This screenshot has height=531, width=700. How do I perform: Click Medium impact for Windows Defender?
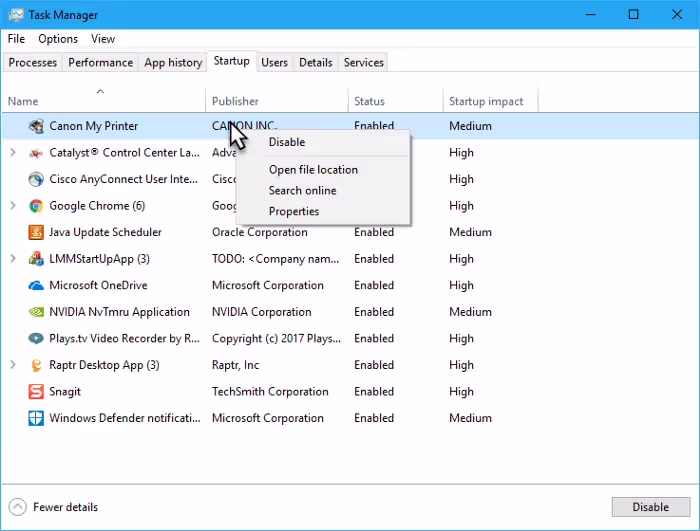[x=470, y=418]
